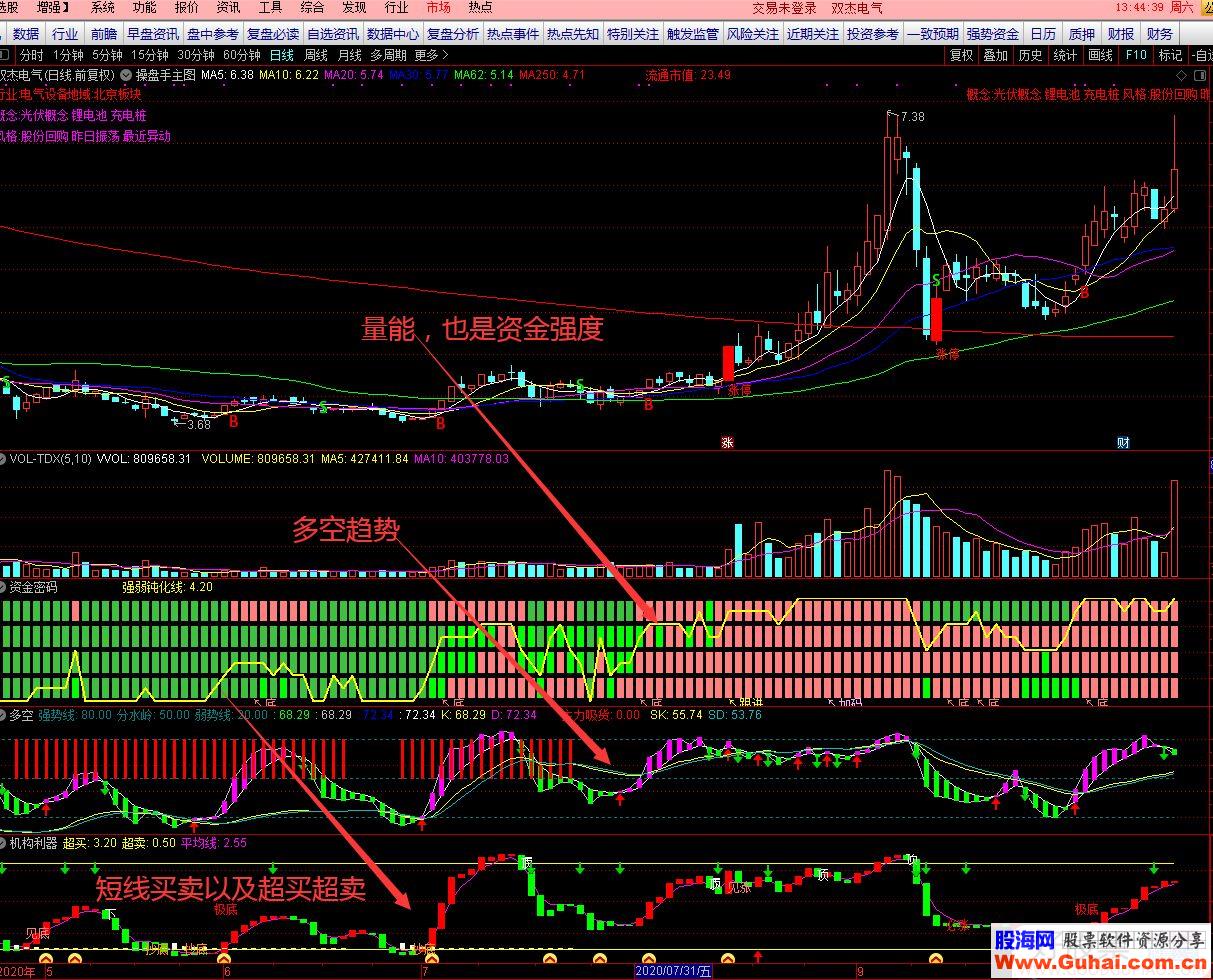
Task: Open the 资讯 menu
Action: 228,7
